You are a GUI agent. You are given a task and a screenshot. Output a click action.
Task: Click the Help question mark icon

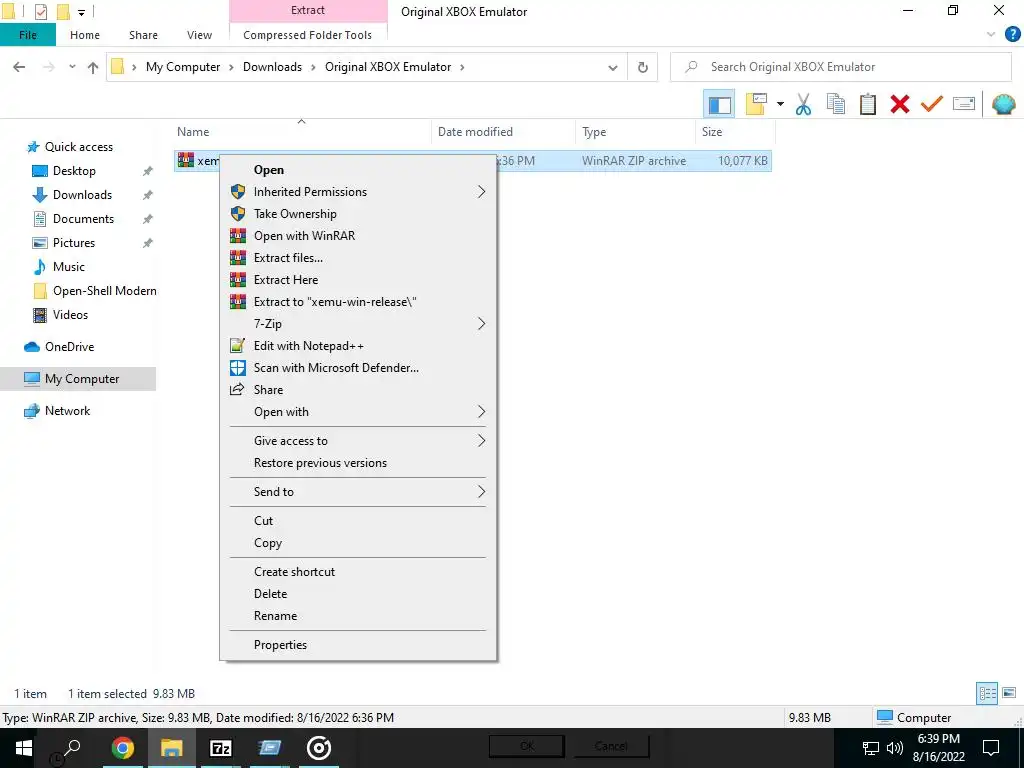point(1012,35)
